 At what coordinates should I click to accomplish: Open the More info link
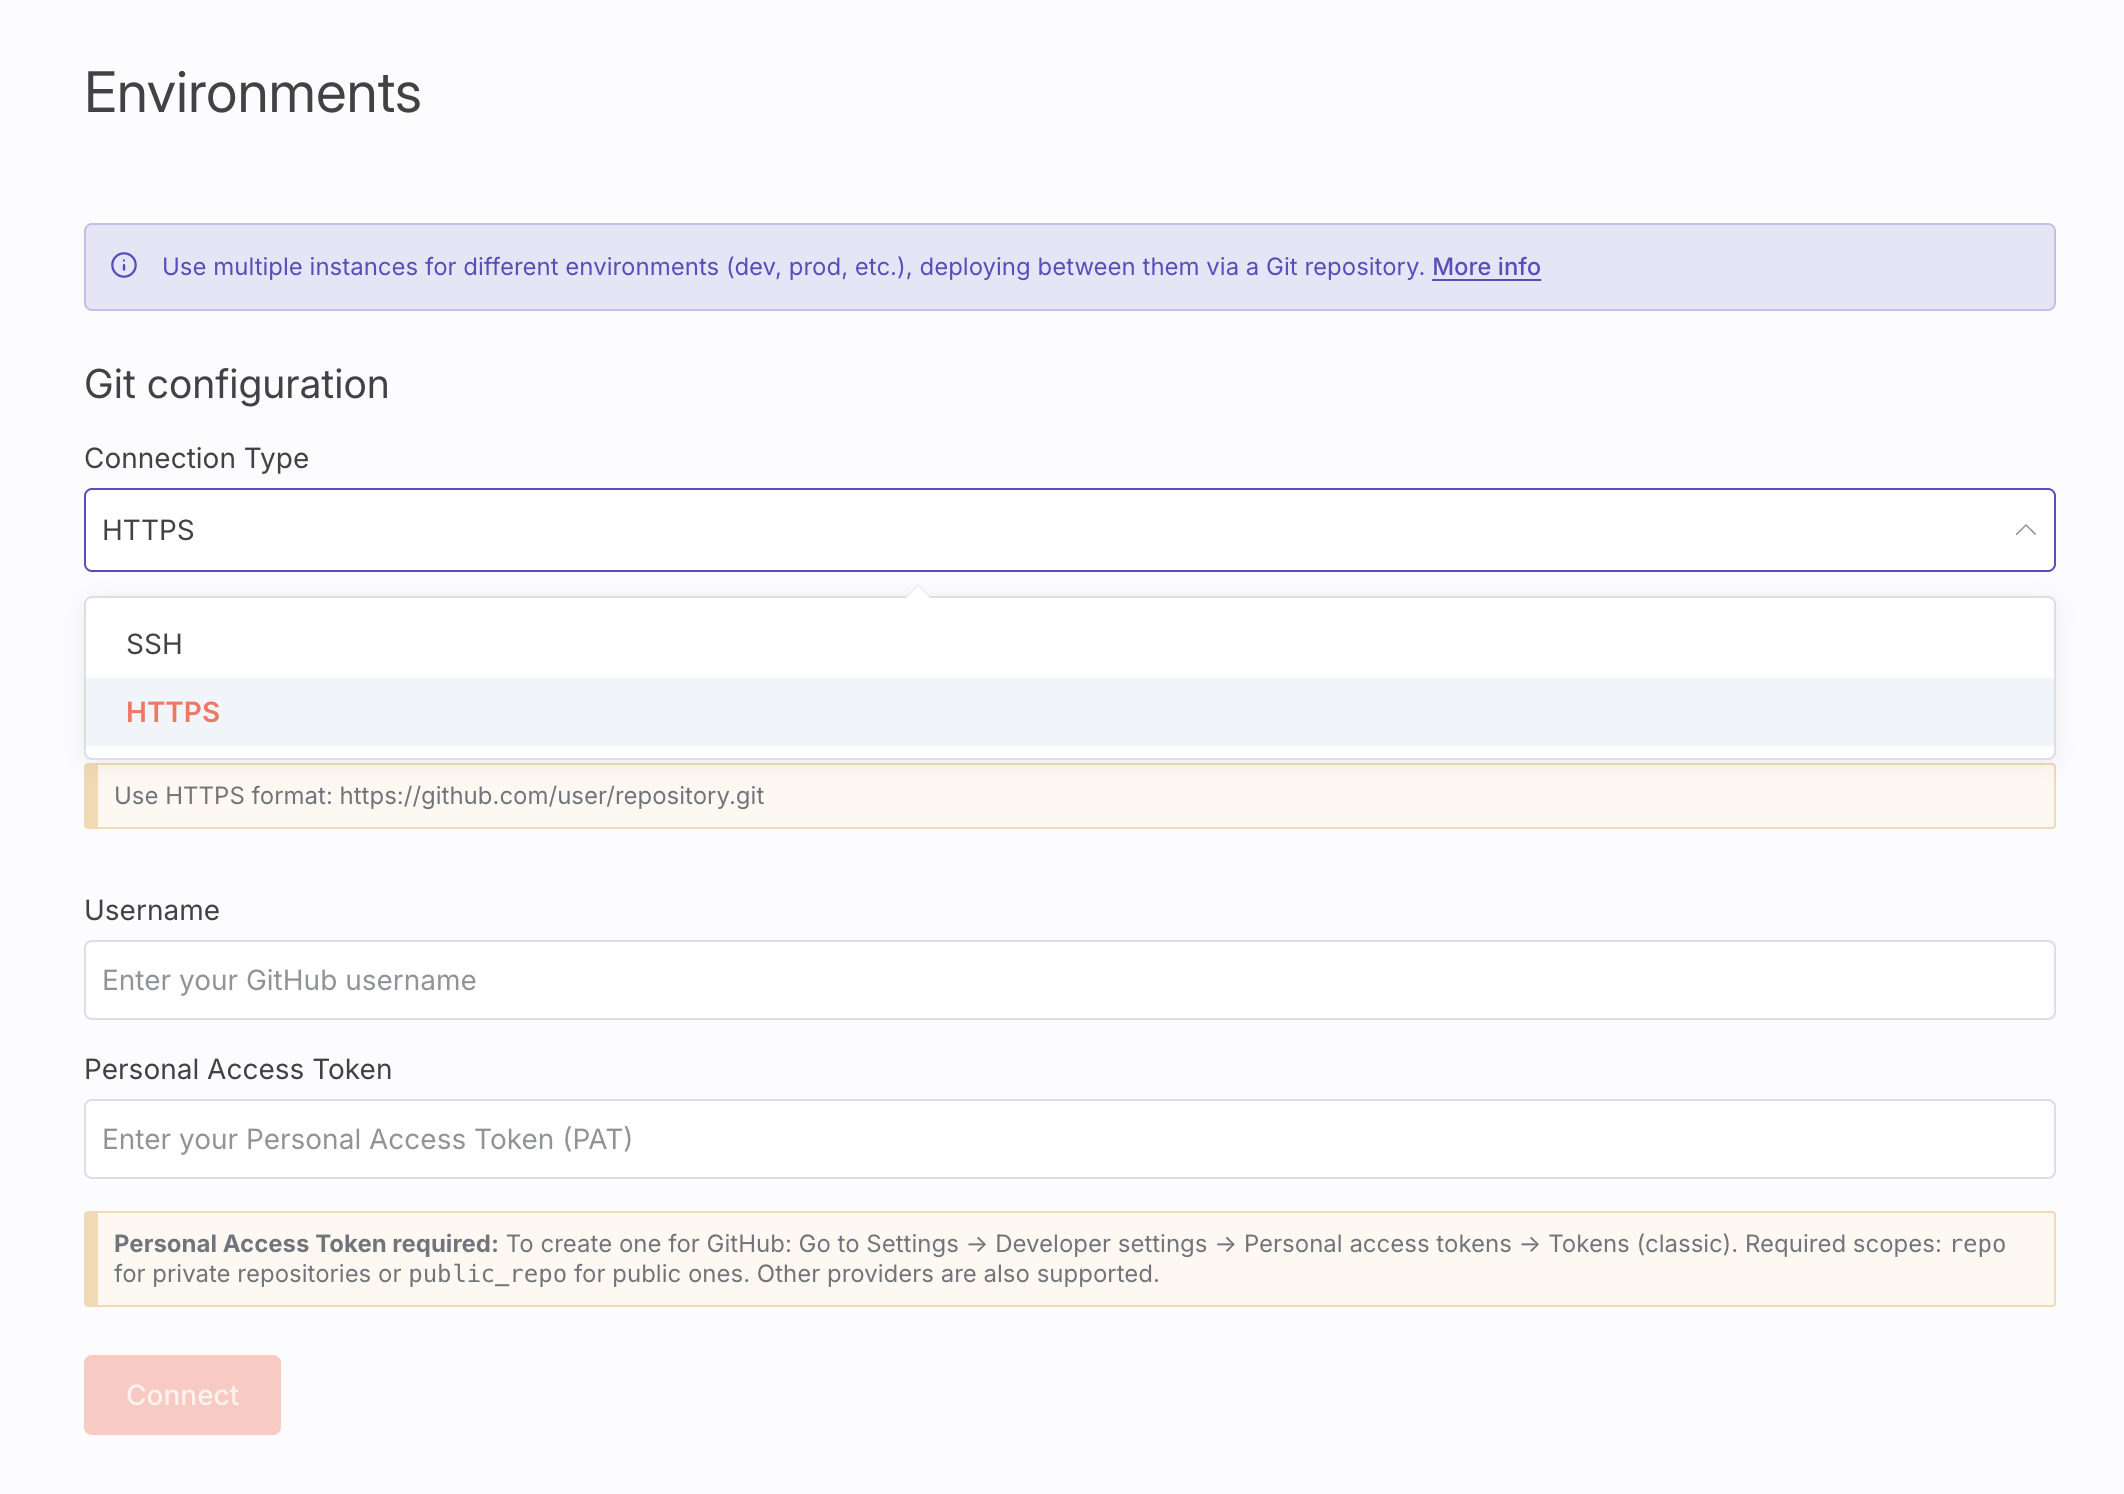[1486, 267]
